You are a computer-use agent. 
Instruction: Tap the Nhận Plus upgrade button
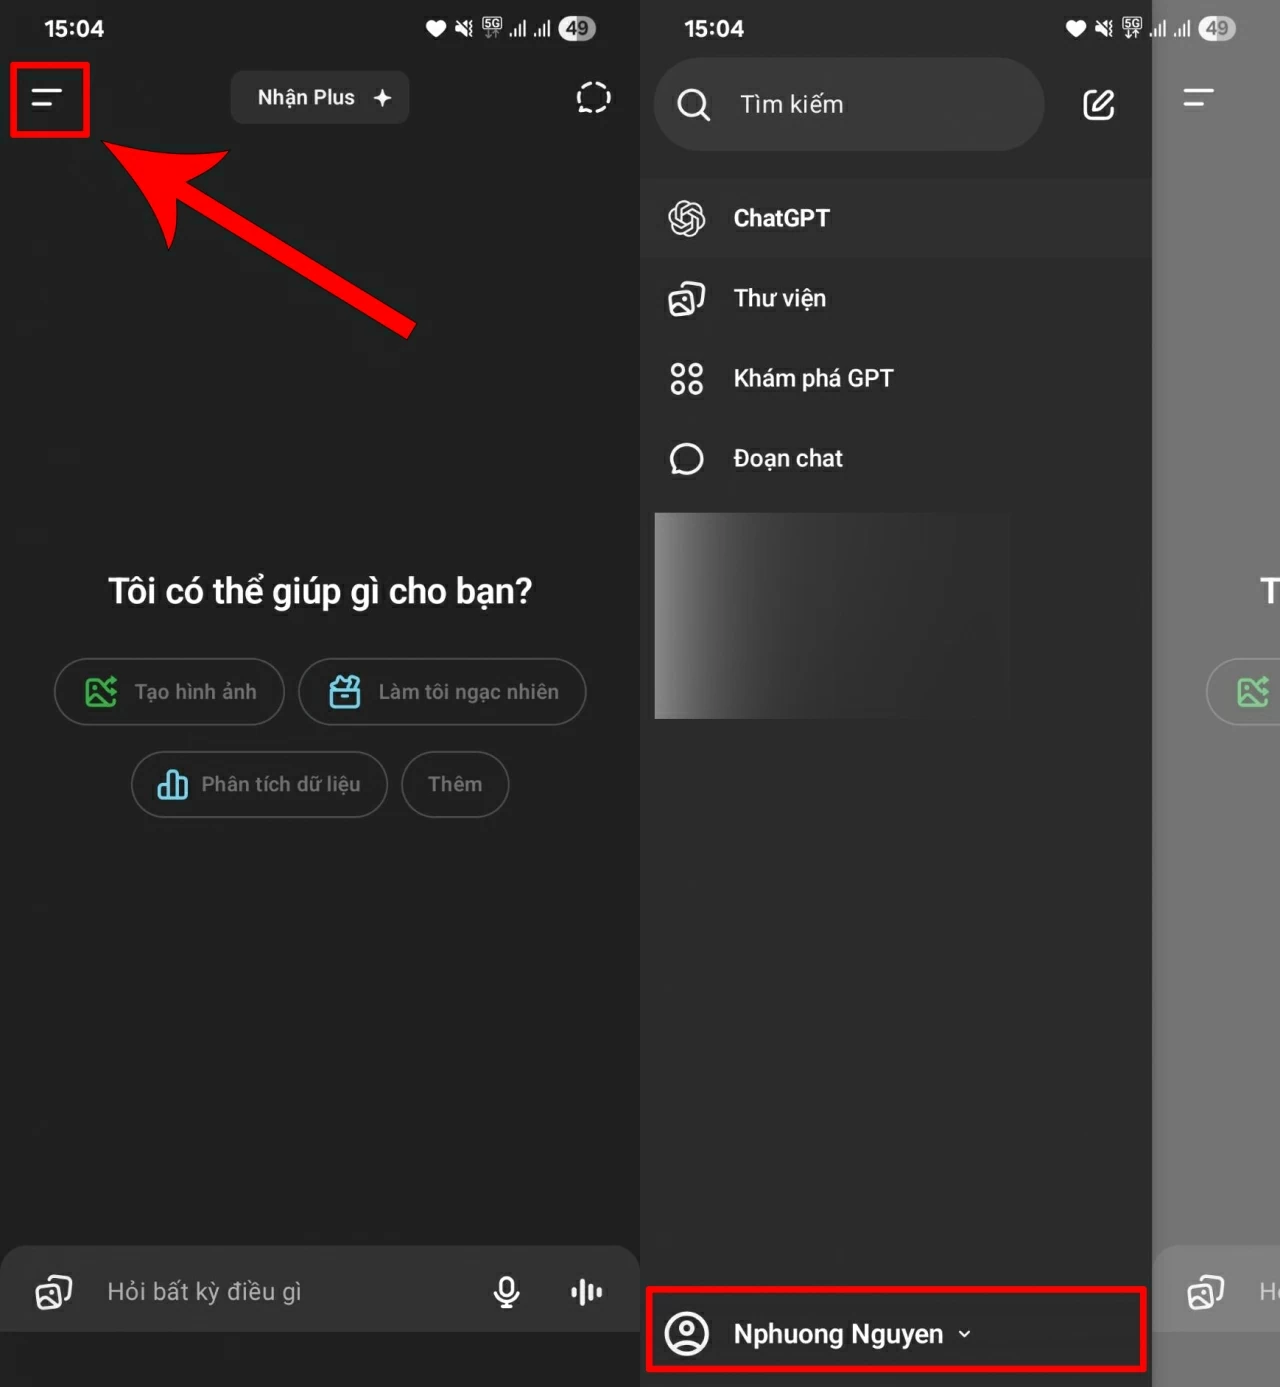click(320, 98)
